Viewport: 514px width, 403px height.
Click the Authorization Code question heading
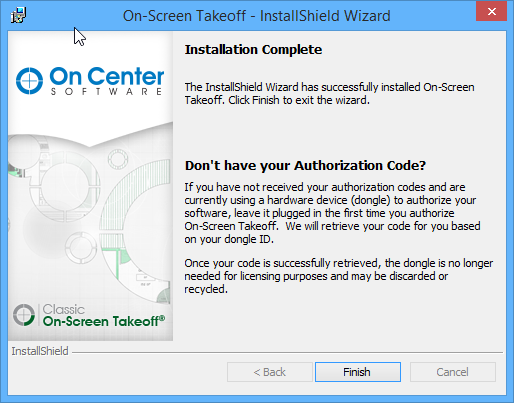[x=305, y=166]
